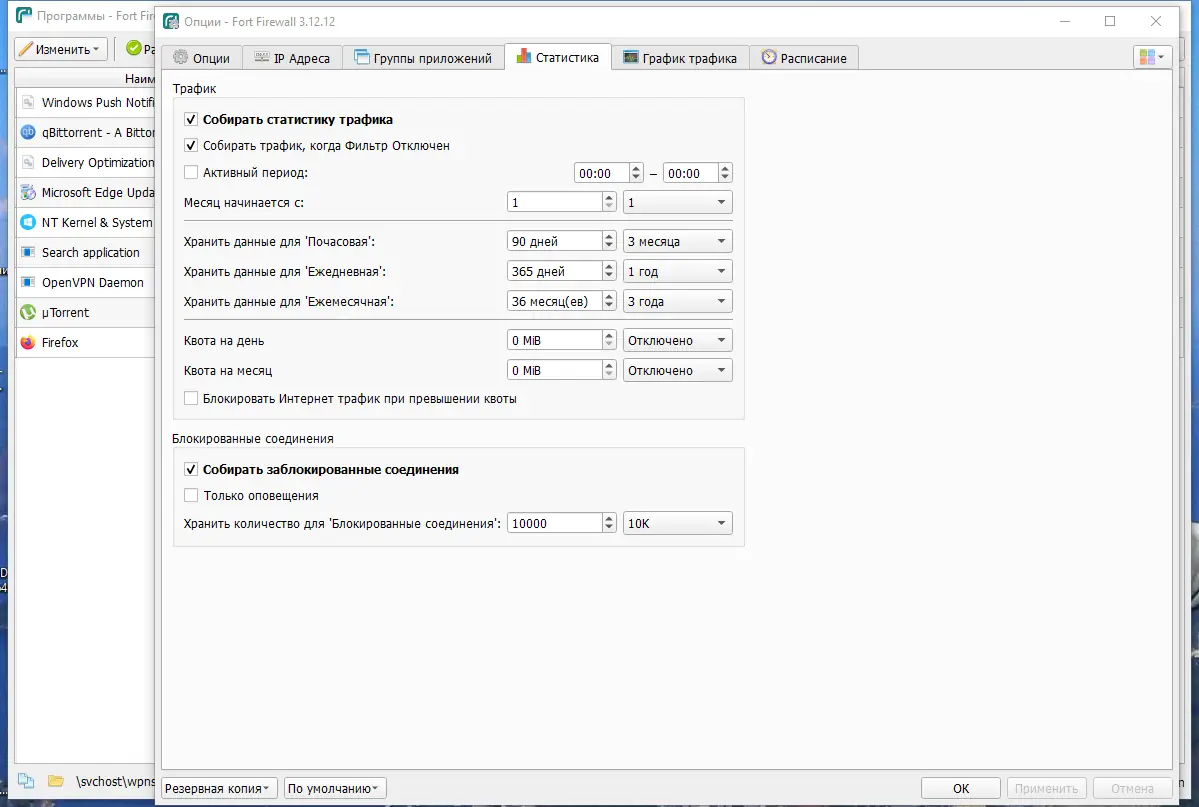This screenshot has height=807, width=1199.
Task: Switch to the Группы приложений tab
Action: (423, 58)
